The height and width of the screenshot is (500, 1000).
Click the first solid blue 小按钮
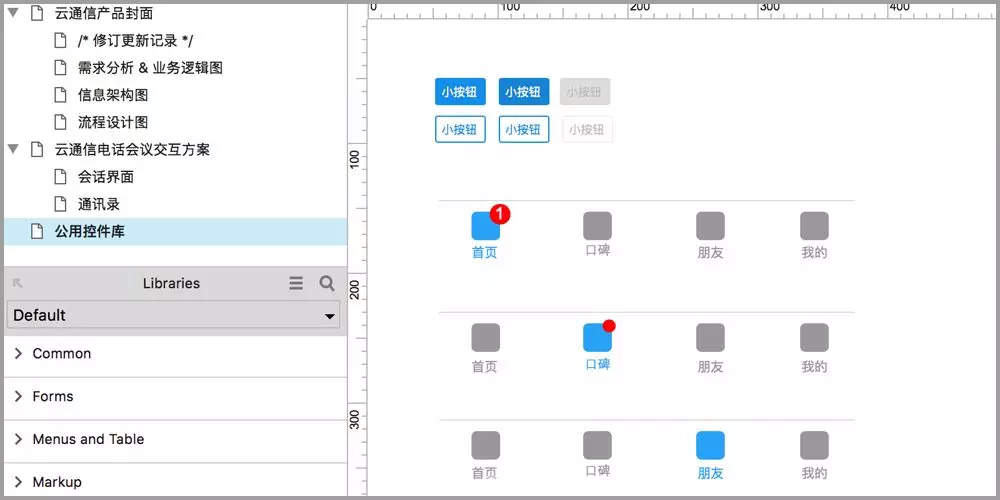[460, 92]
